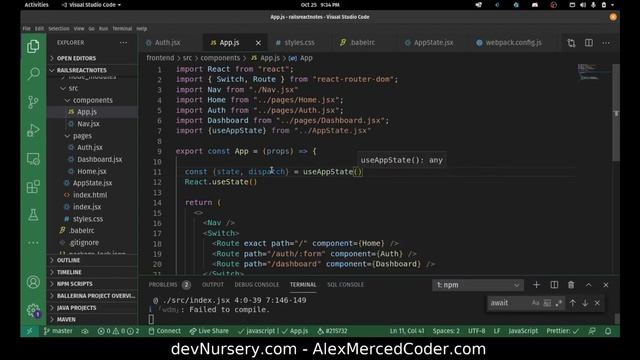640x360 pixels.
Task: Open remote window indicator in status bar
Action: (29, 331)
